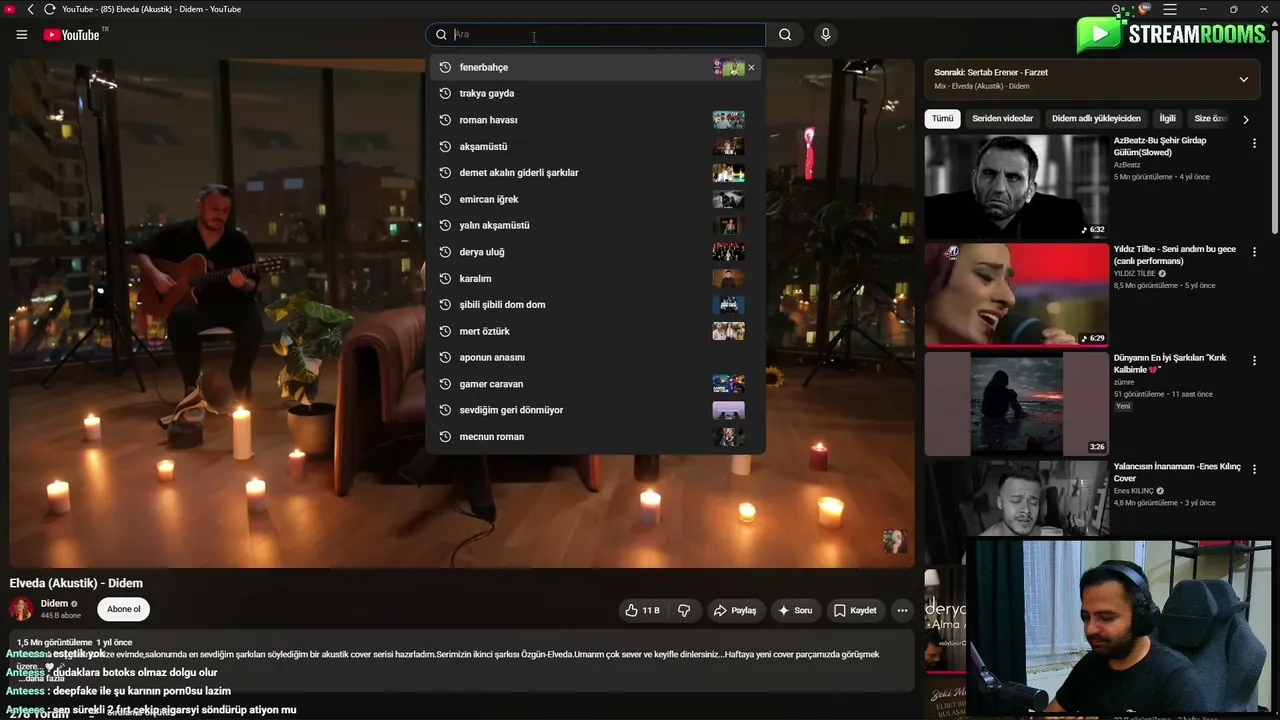Play AzBeatz Bu Şehir Girdap thumbnail

coord(1016,186)
